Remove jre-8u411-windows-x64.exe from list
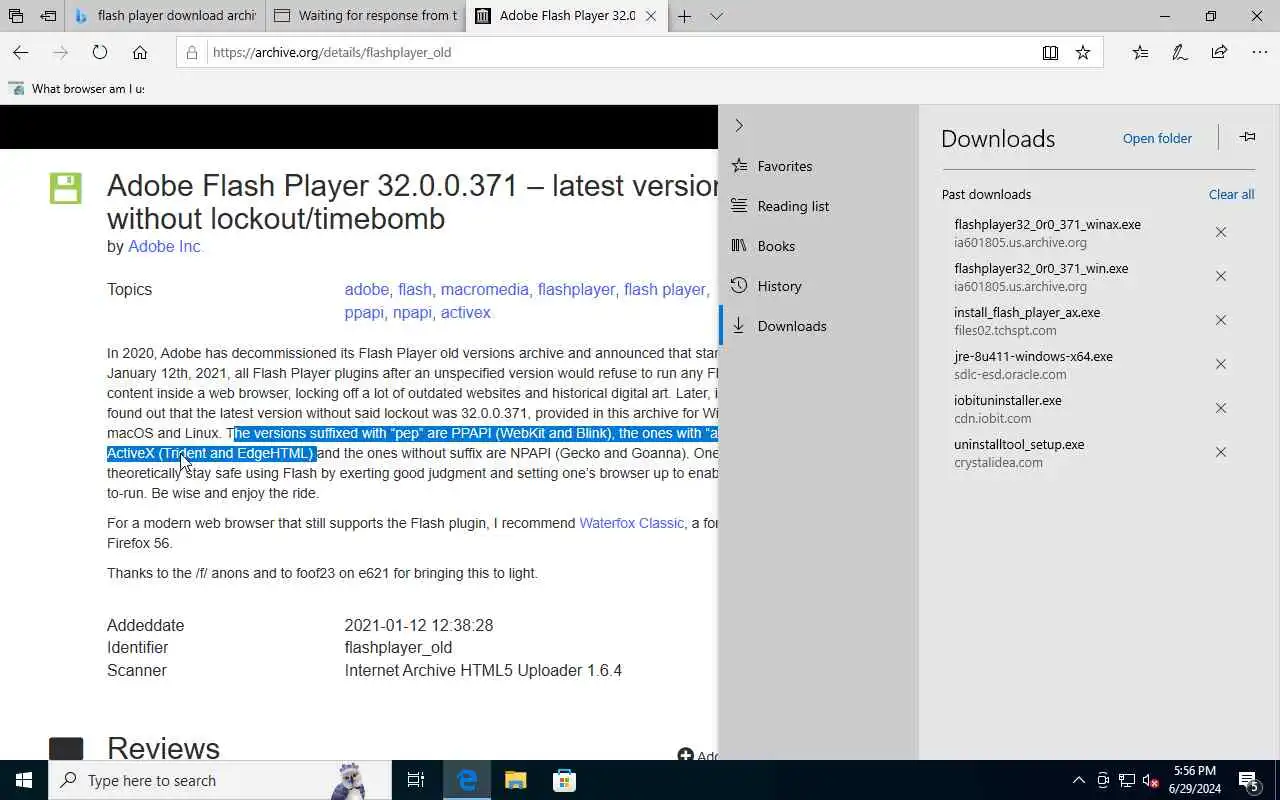This screenshot has height=800, width=1280. coord(1221,364)
